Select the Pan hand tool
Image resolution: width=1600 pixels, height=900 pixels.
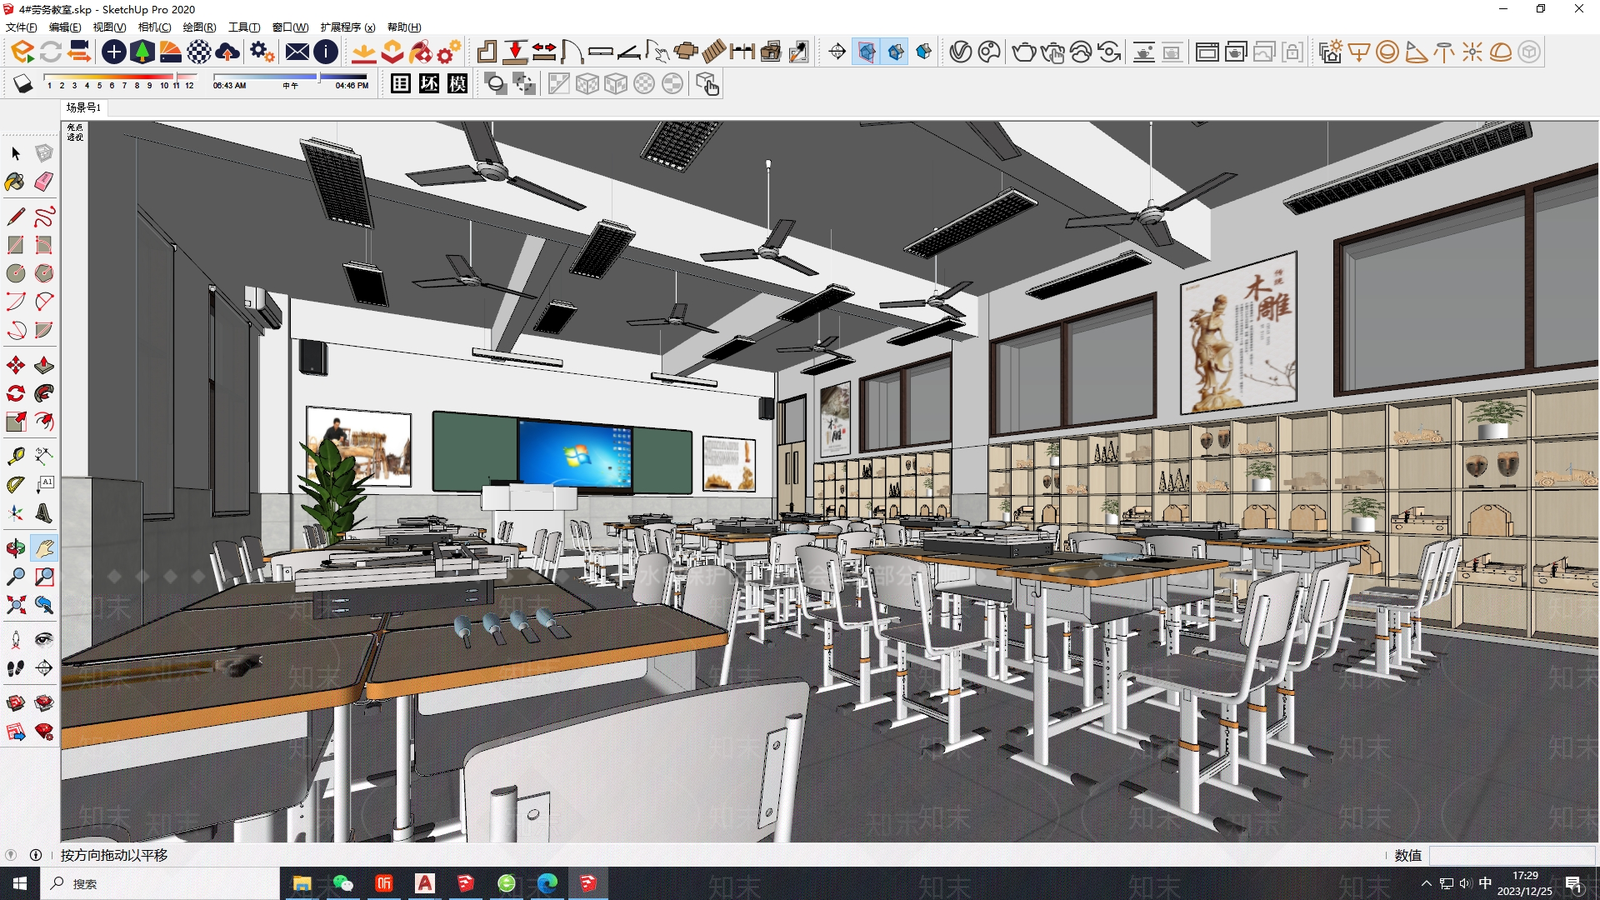click(44, 548)
